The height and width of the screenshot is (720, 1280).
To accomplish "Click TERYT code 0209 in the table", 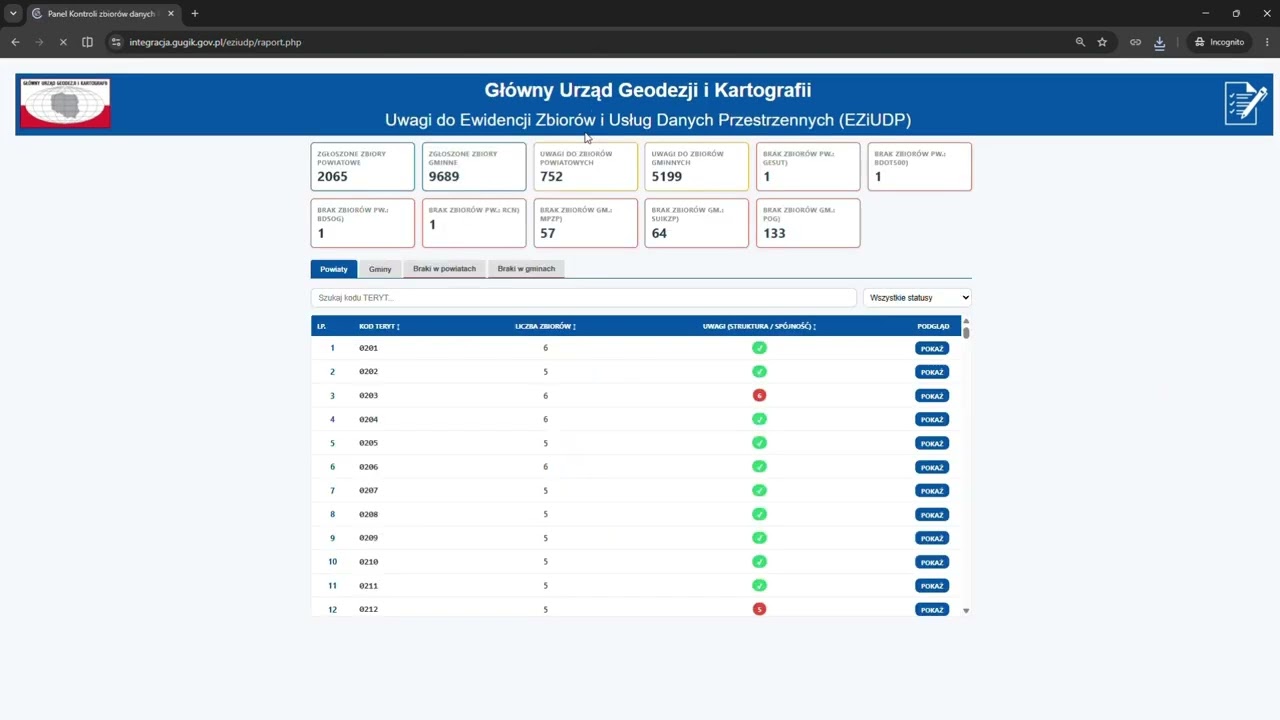I will coord(368,538).
